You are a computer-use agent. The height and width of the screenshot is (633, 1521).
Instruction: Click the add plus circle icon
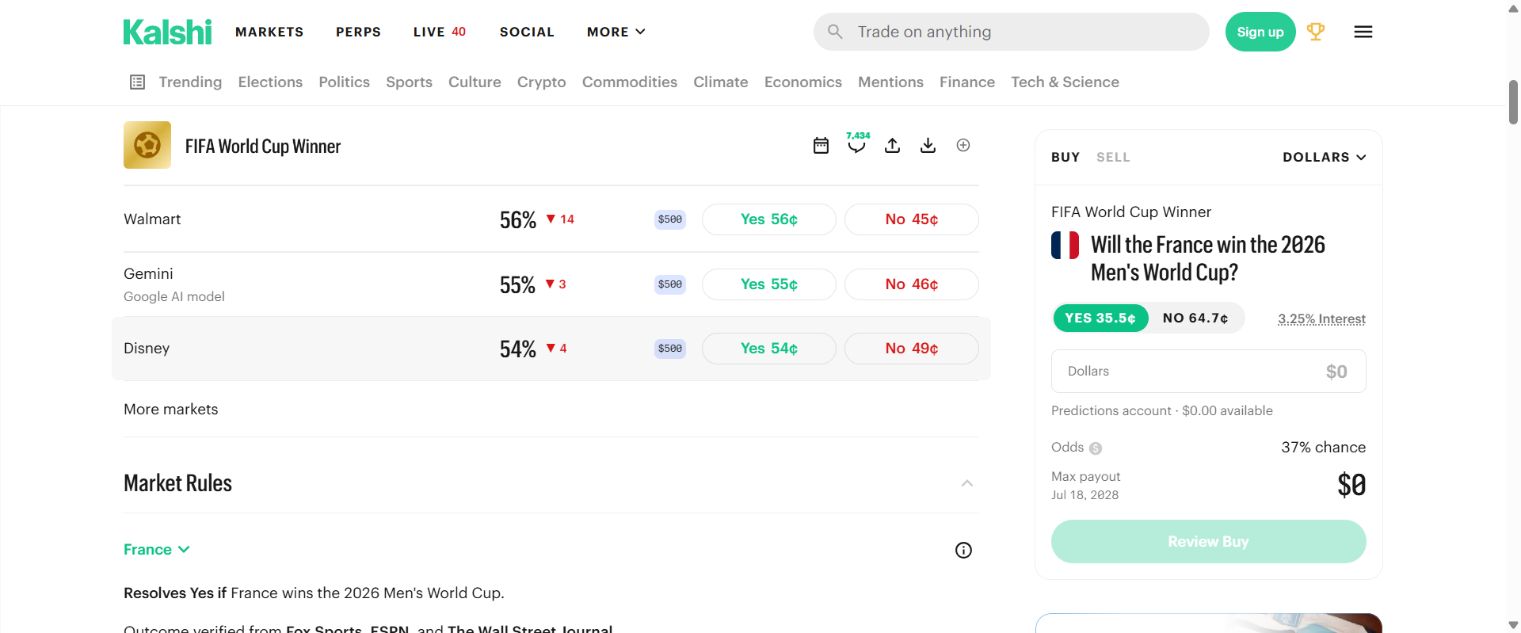point(963,145)
